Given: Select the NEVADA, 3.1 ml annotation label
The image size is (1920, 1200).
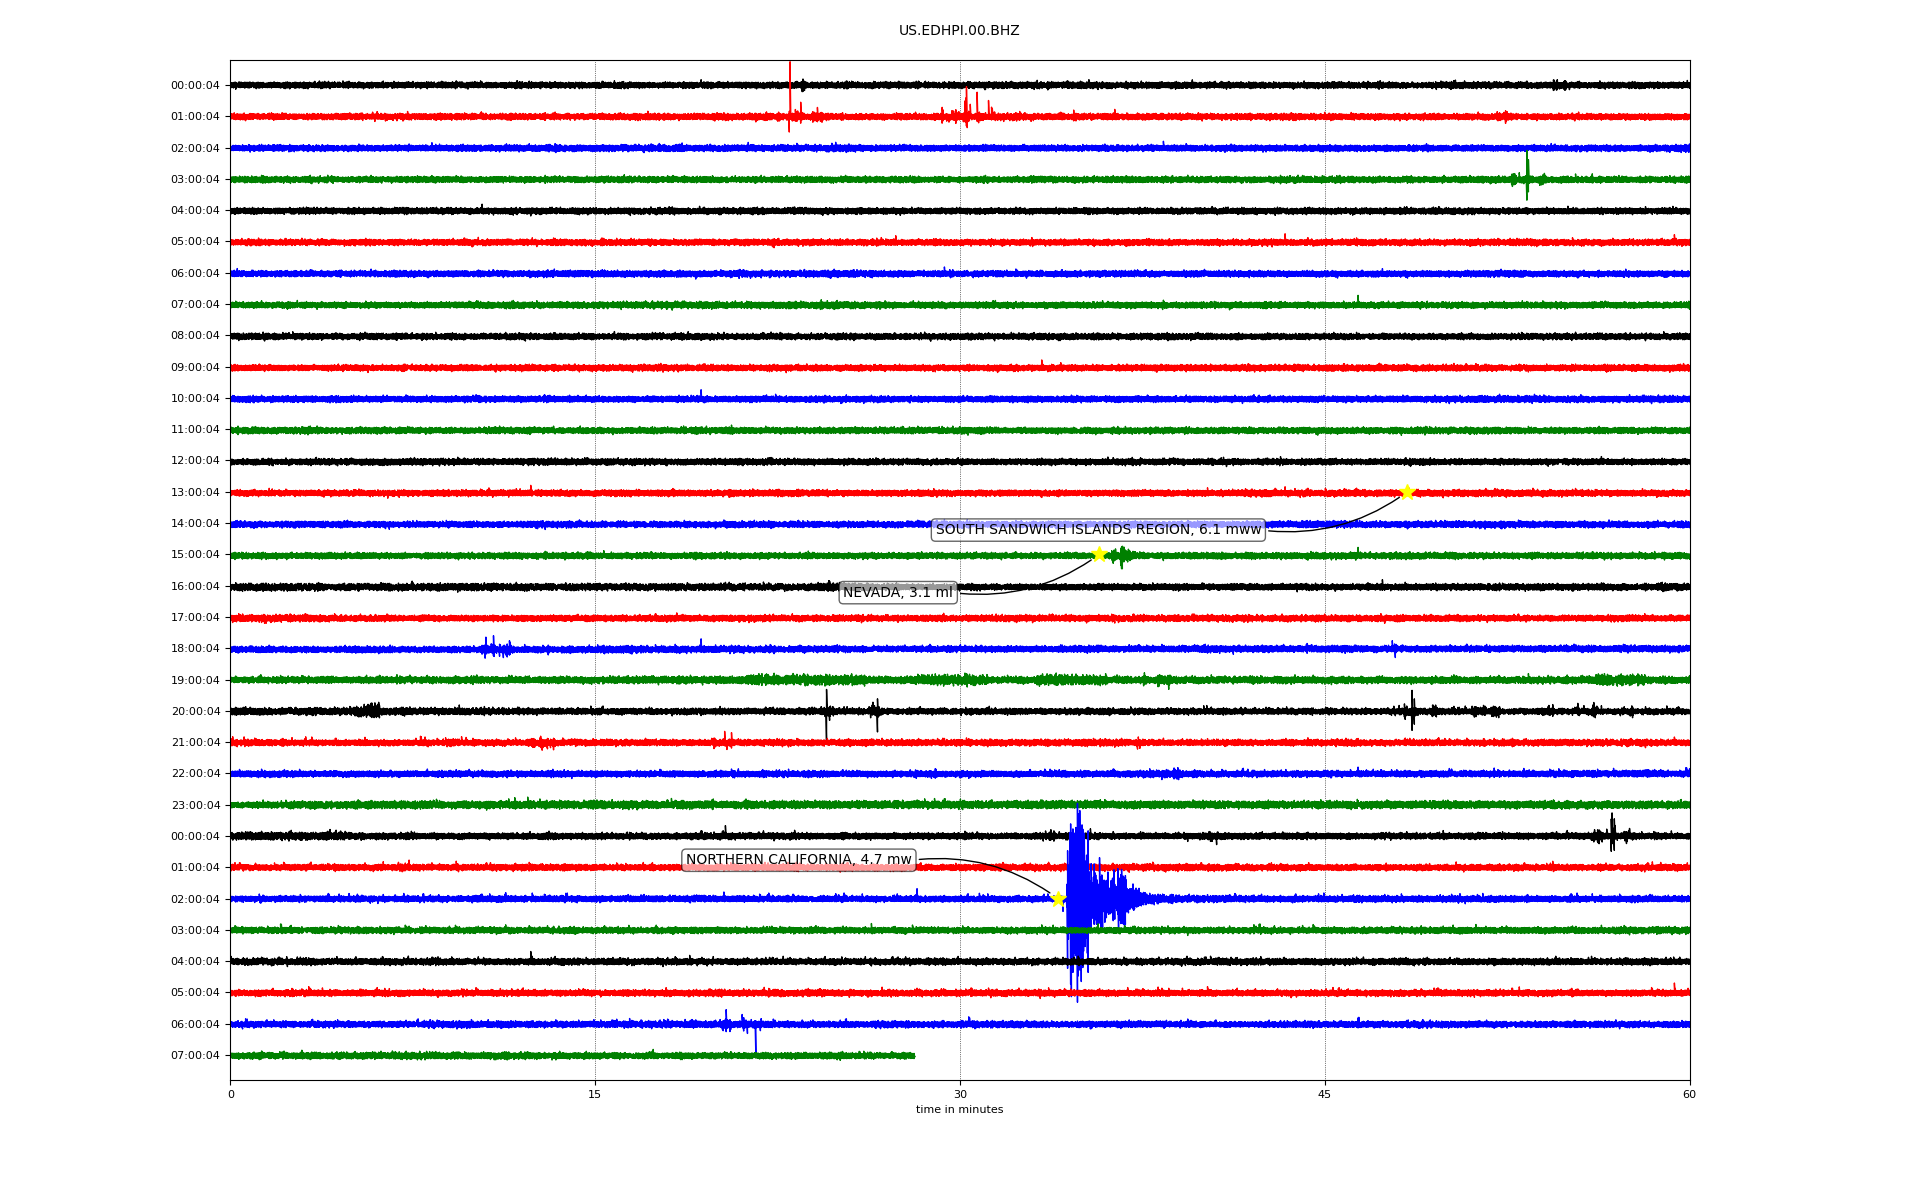Looking at the screenshot, I should 898,593.
